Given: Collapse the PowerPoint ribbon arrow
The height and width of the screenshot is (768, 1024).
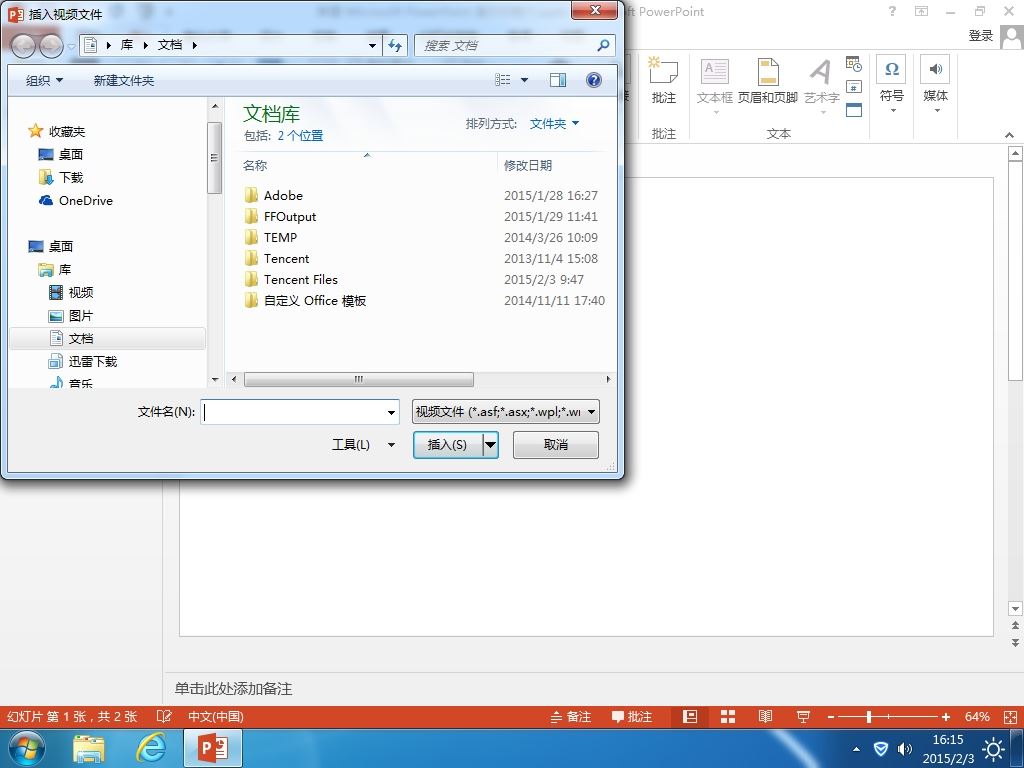Looking at the screenshot, I should pos(1009,135).
